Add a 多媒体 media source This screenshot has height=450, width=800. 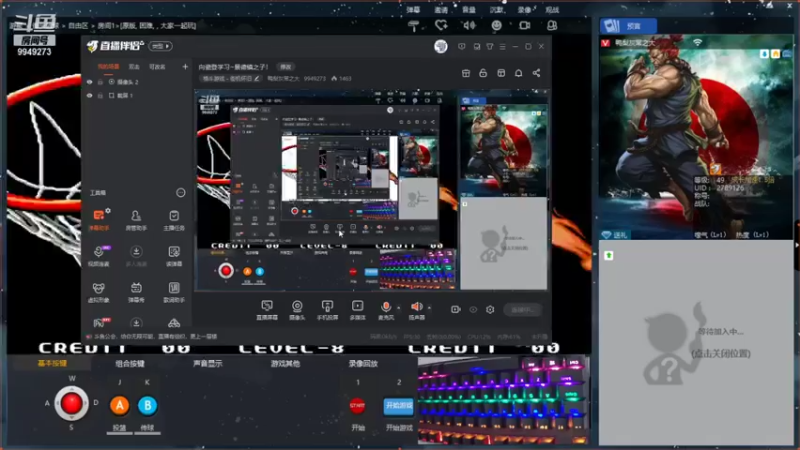point(358,310)
